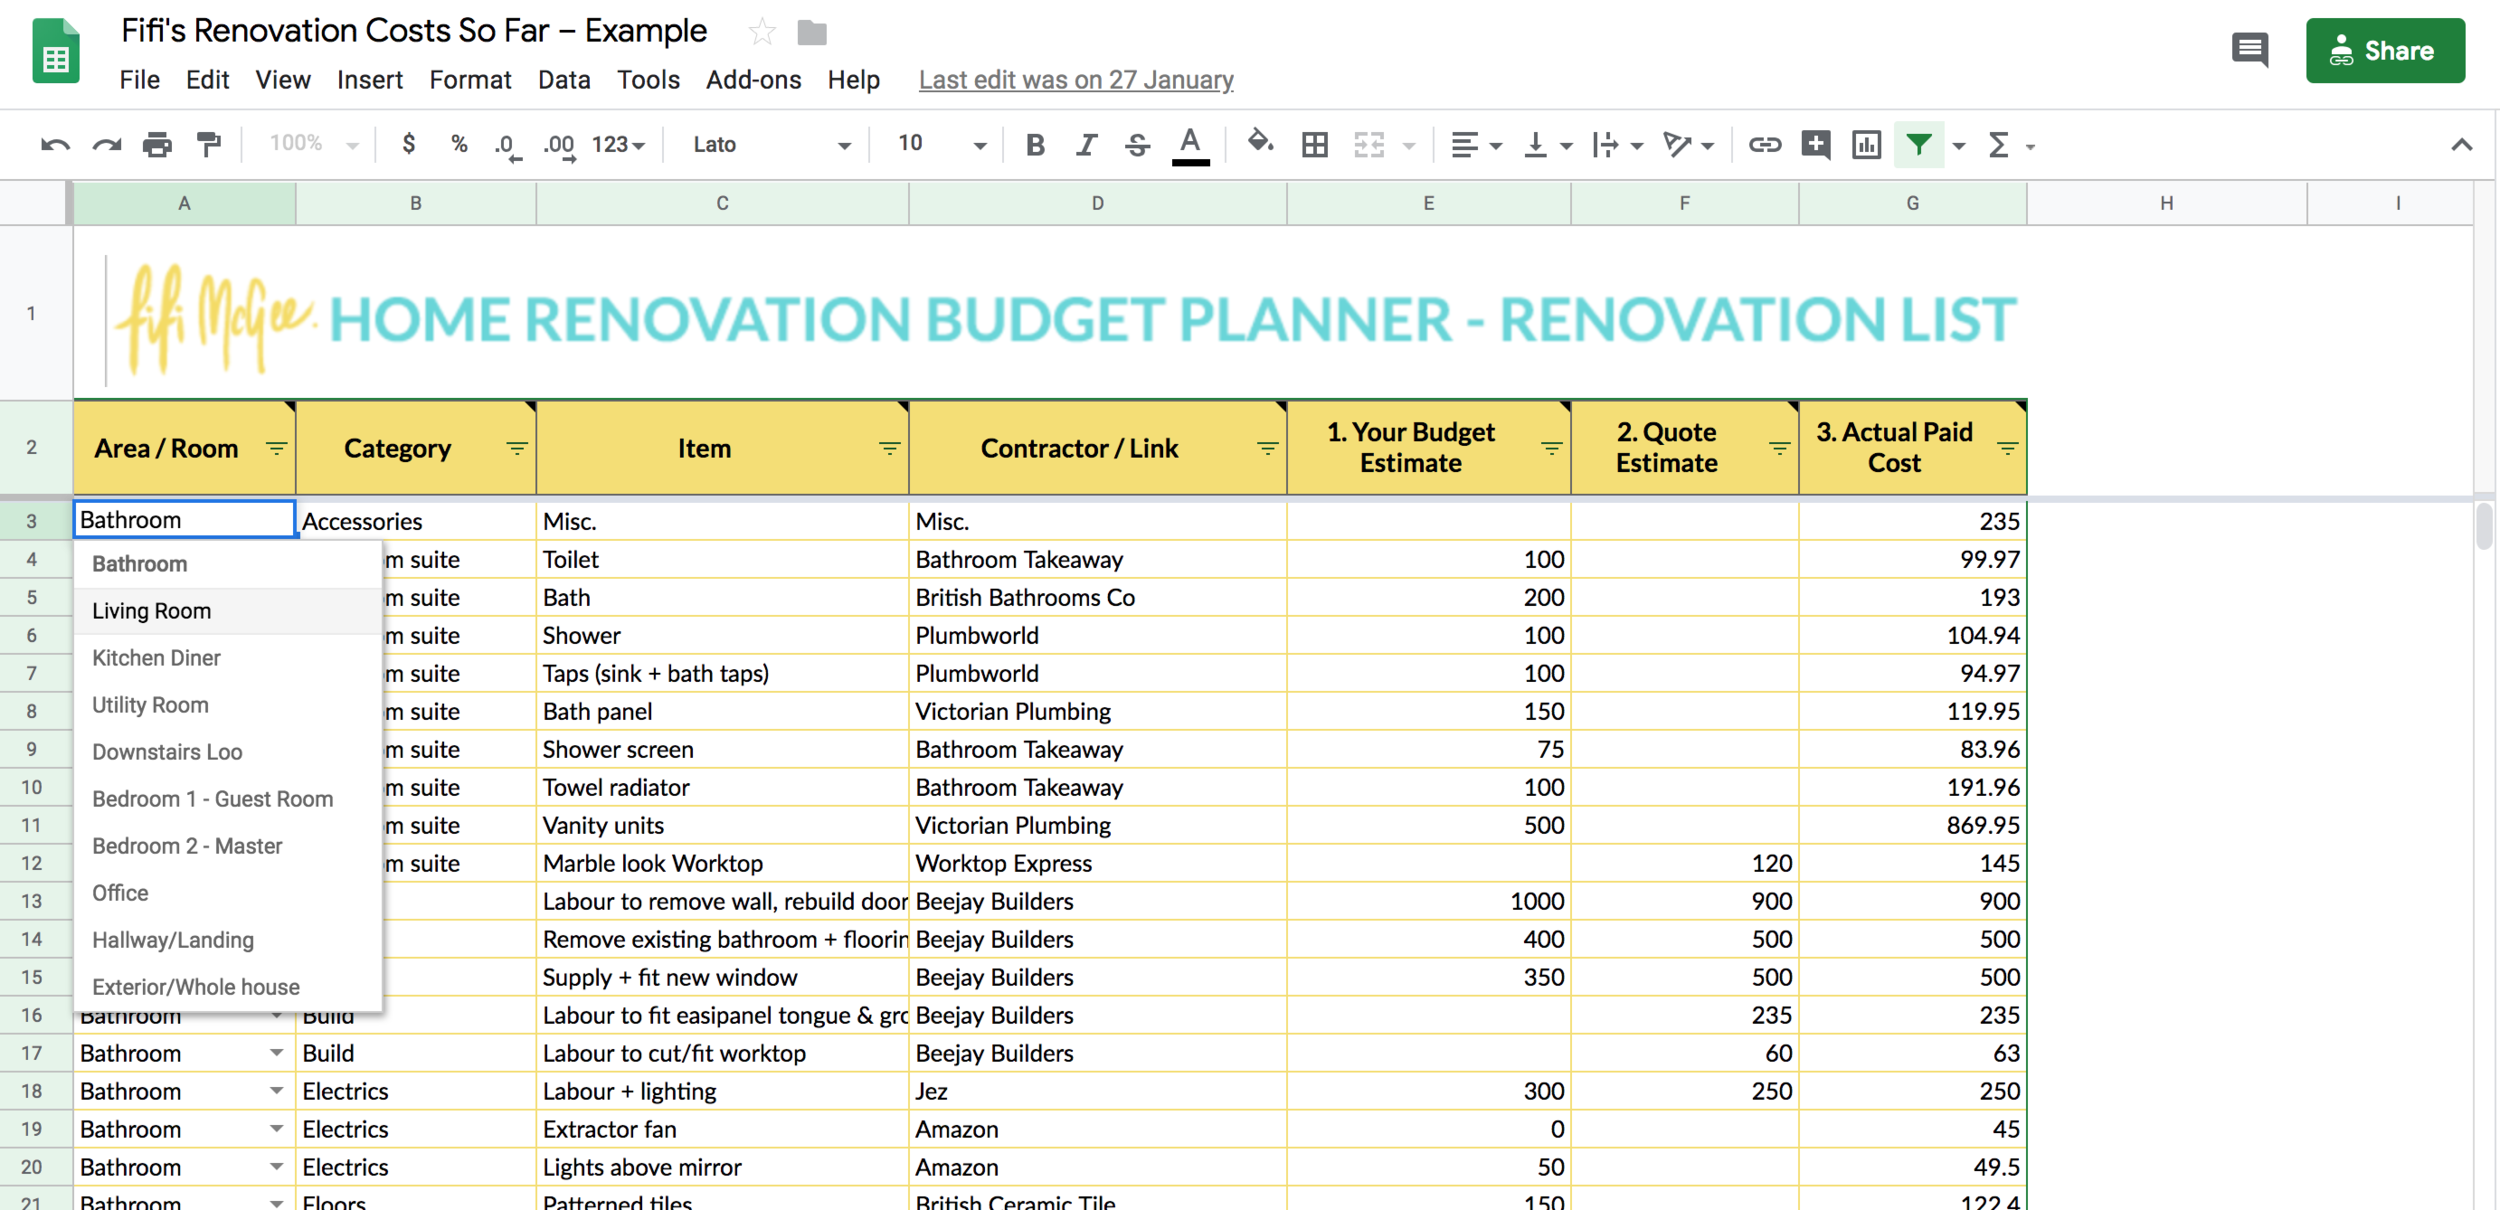
Task: Open the fill color bucket
Action: click(x=1261, y=143)
